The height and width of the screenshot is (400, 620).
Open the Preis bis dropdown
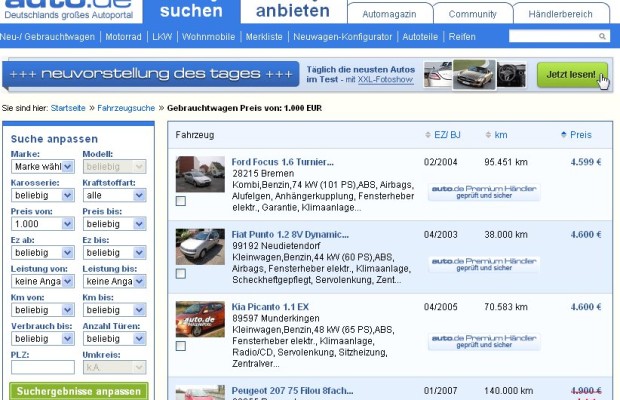[x=114, y=224]
